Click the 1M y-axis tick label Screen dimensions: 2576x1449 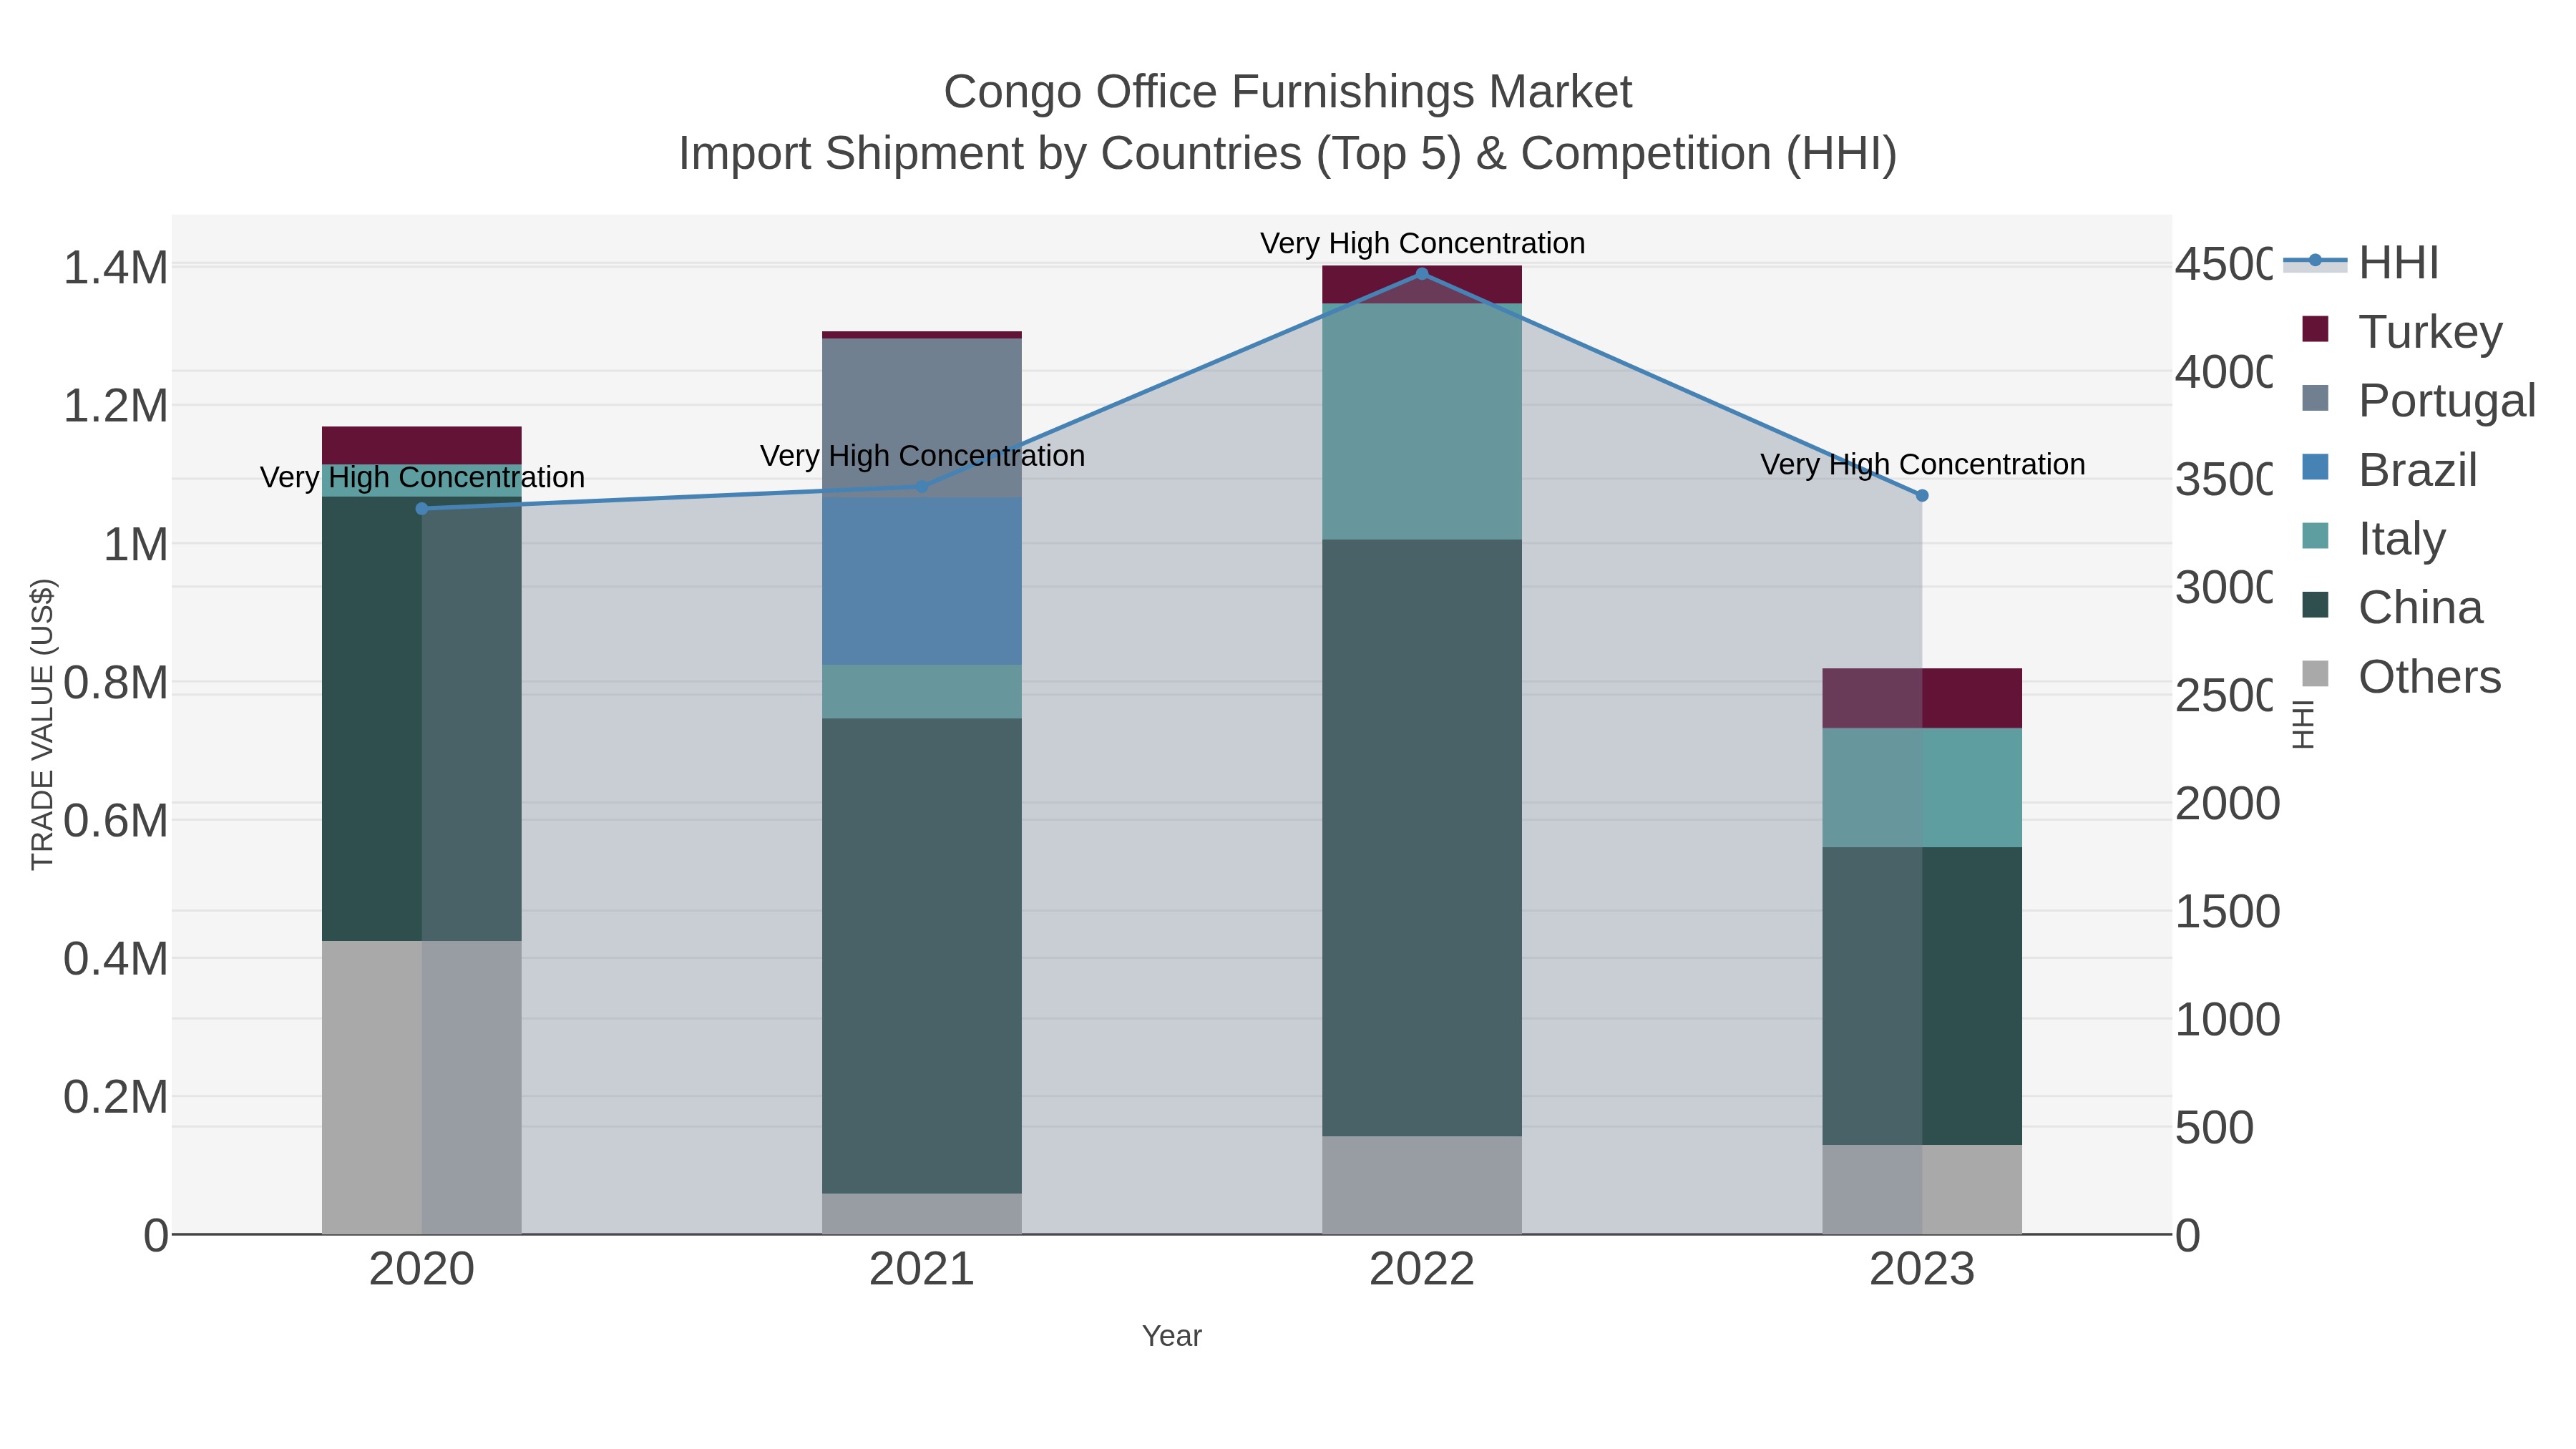[x=136, y=545]
